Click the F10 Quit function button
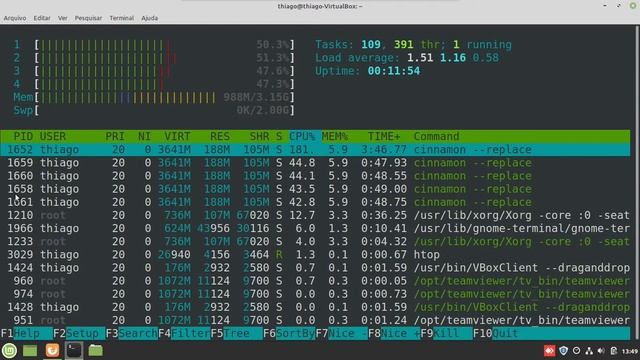 tap(496, 333)
